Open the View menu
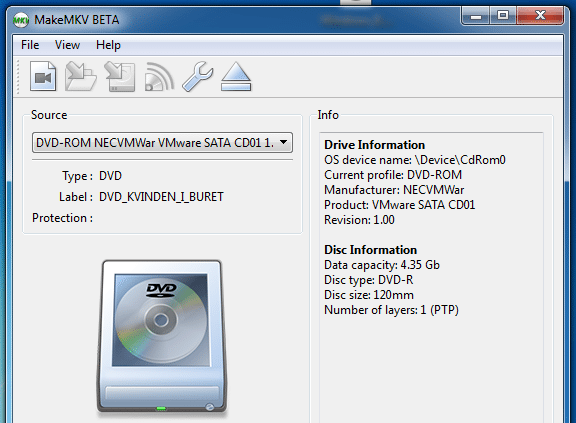 tap(67, 45)
